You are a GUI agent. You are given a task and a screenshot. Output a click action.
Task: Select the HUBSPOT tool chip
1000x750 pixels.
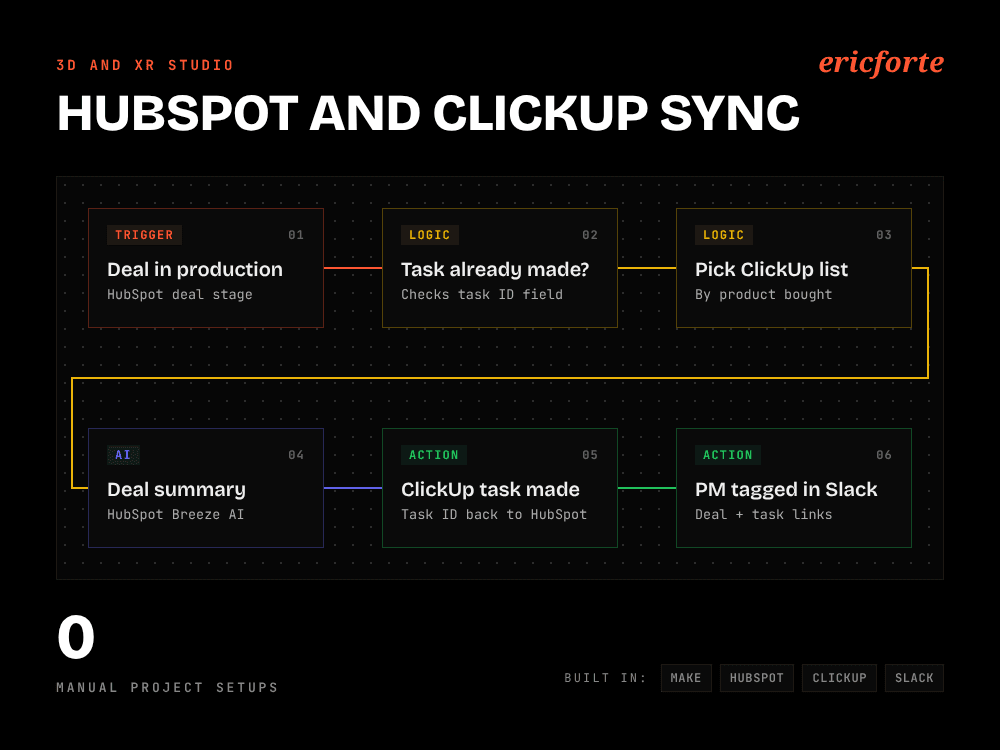click(757, 678)
